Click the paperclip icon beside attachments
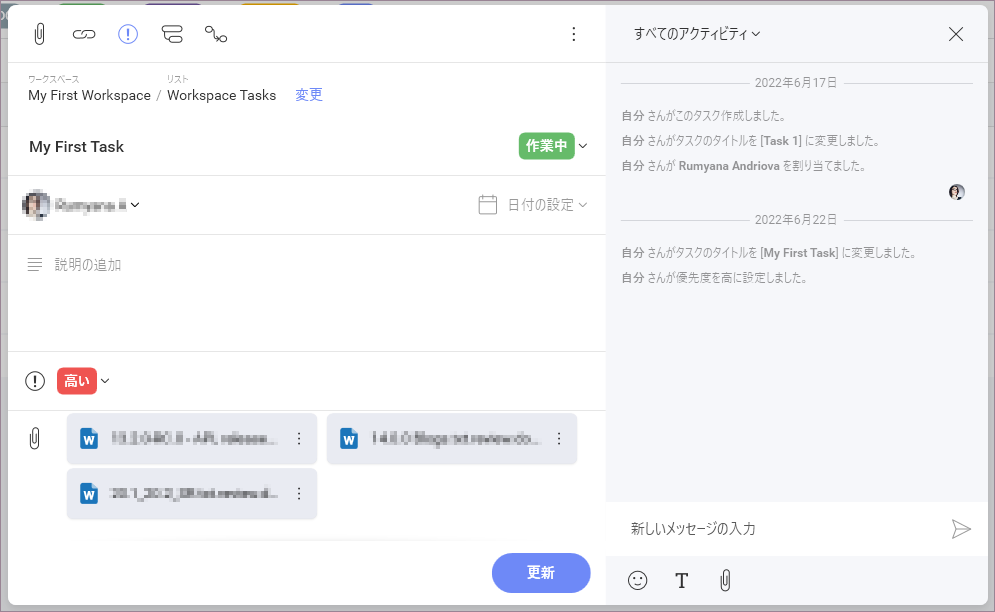The width and height of the screenshot is (995, 612). click(x=35, y=439)
